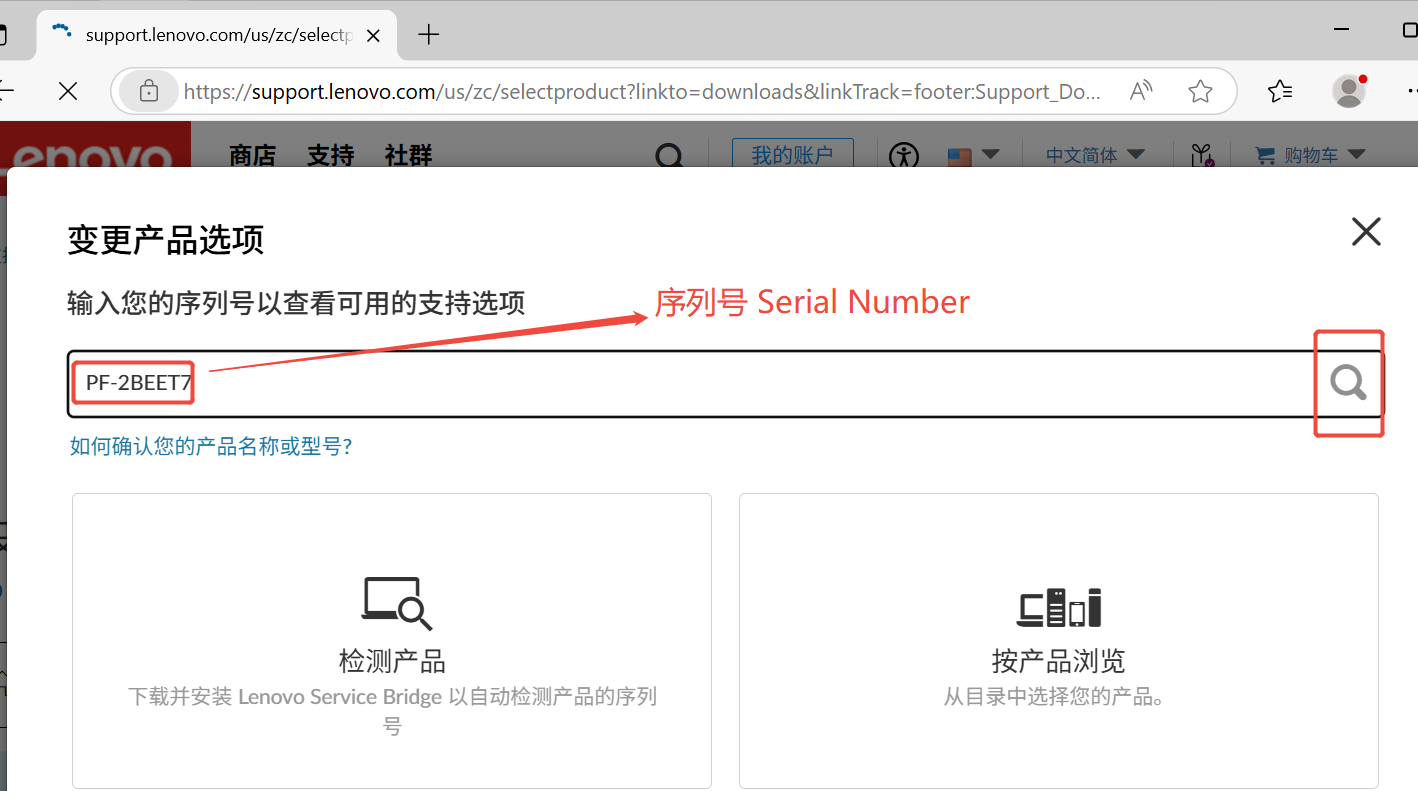This screenshot has width=1418, height=791.
Task: Click the rewards gift icon
Action: [x=1202, y=155]
